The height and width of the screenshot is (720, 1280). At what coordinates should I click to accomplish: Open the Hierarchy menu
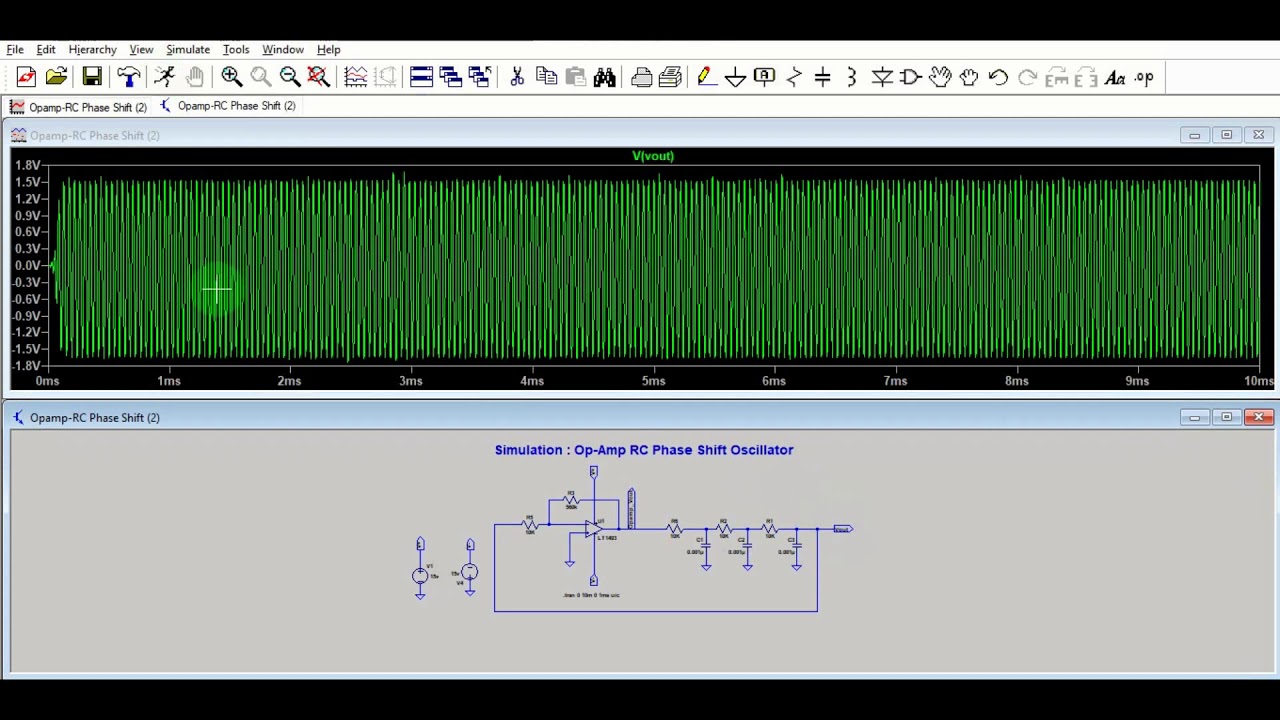point(92,49)
